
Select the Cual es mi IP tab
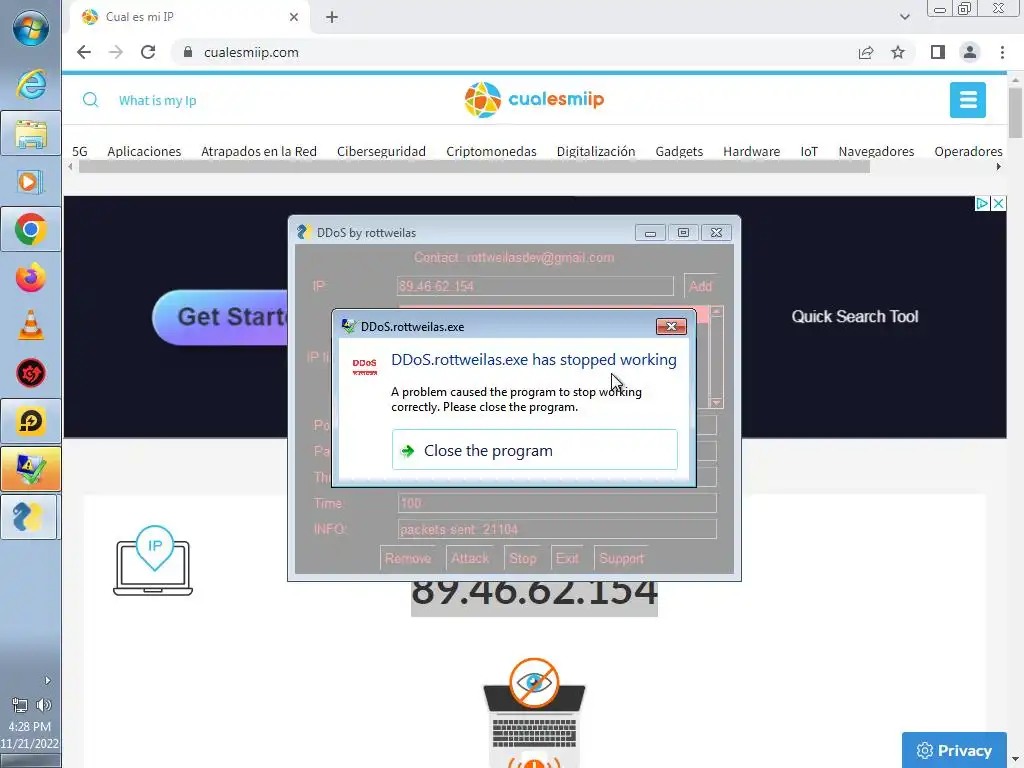click(189, 17)
